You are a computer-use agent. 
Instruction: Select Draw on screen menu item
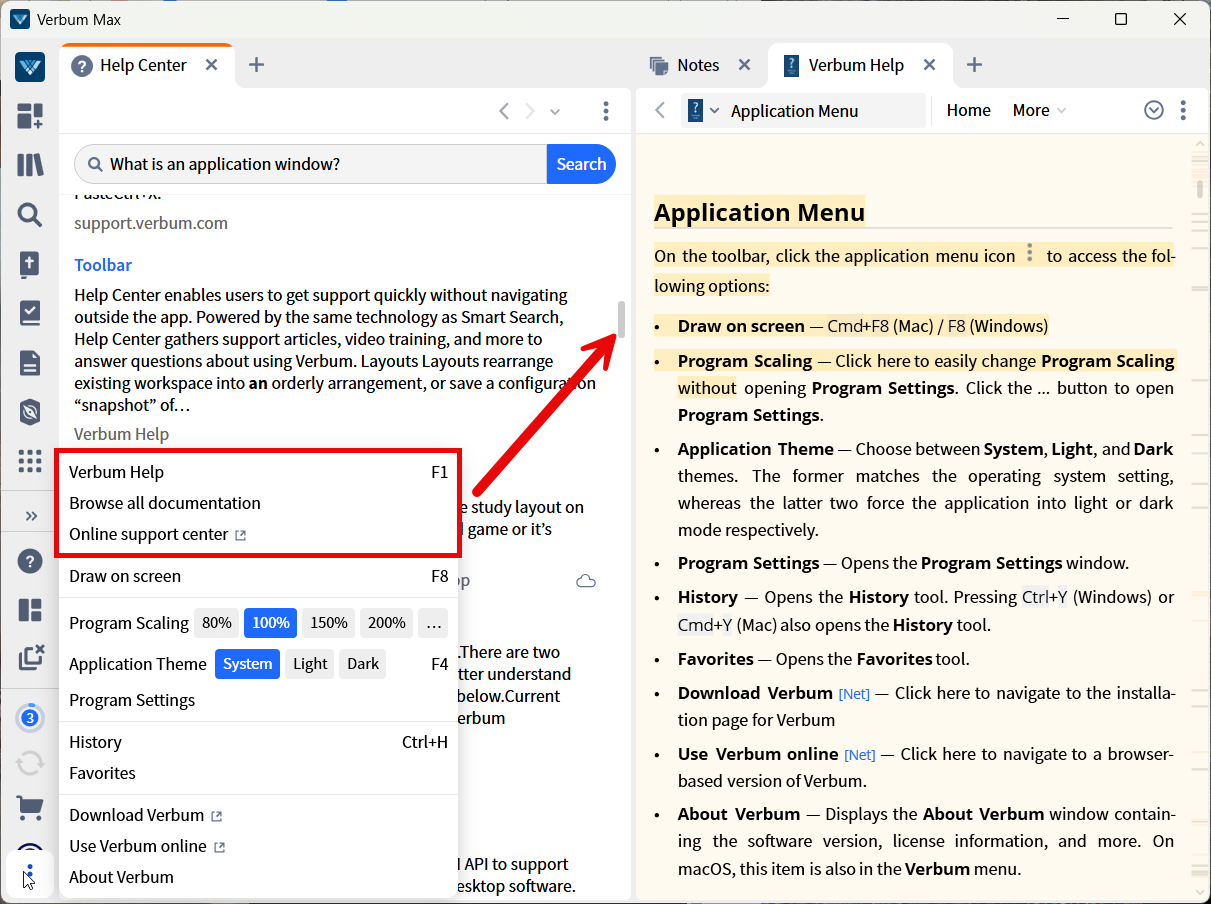pos(258,576)
